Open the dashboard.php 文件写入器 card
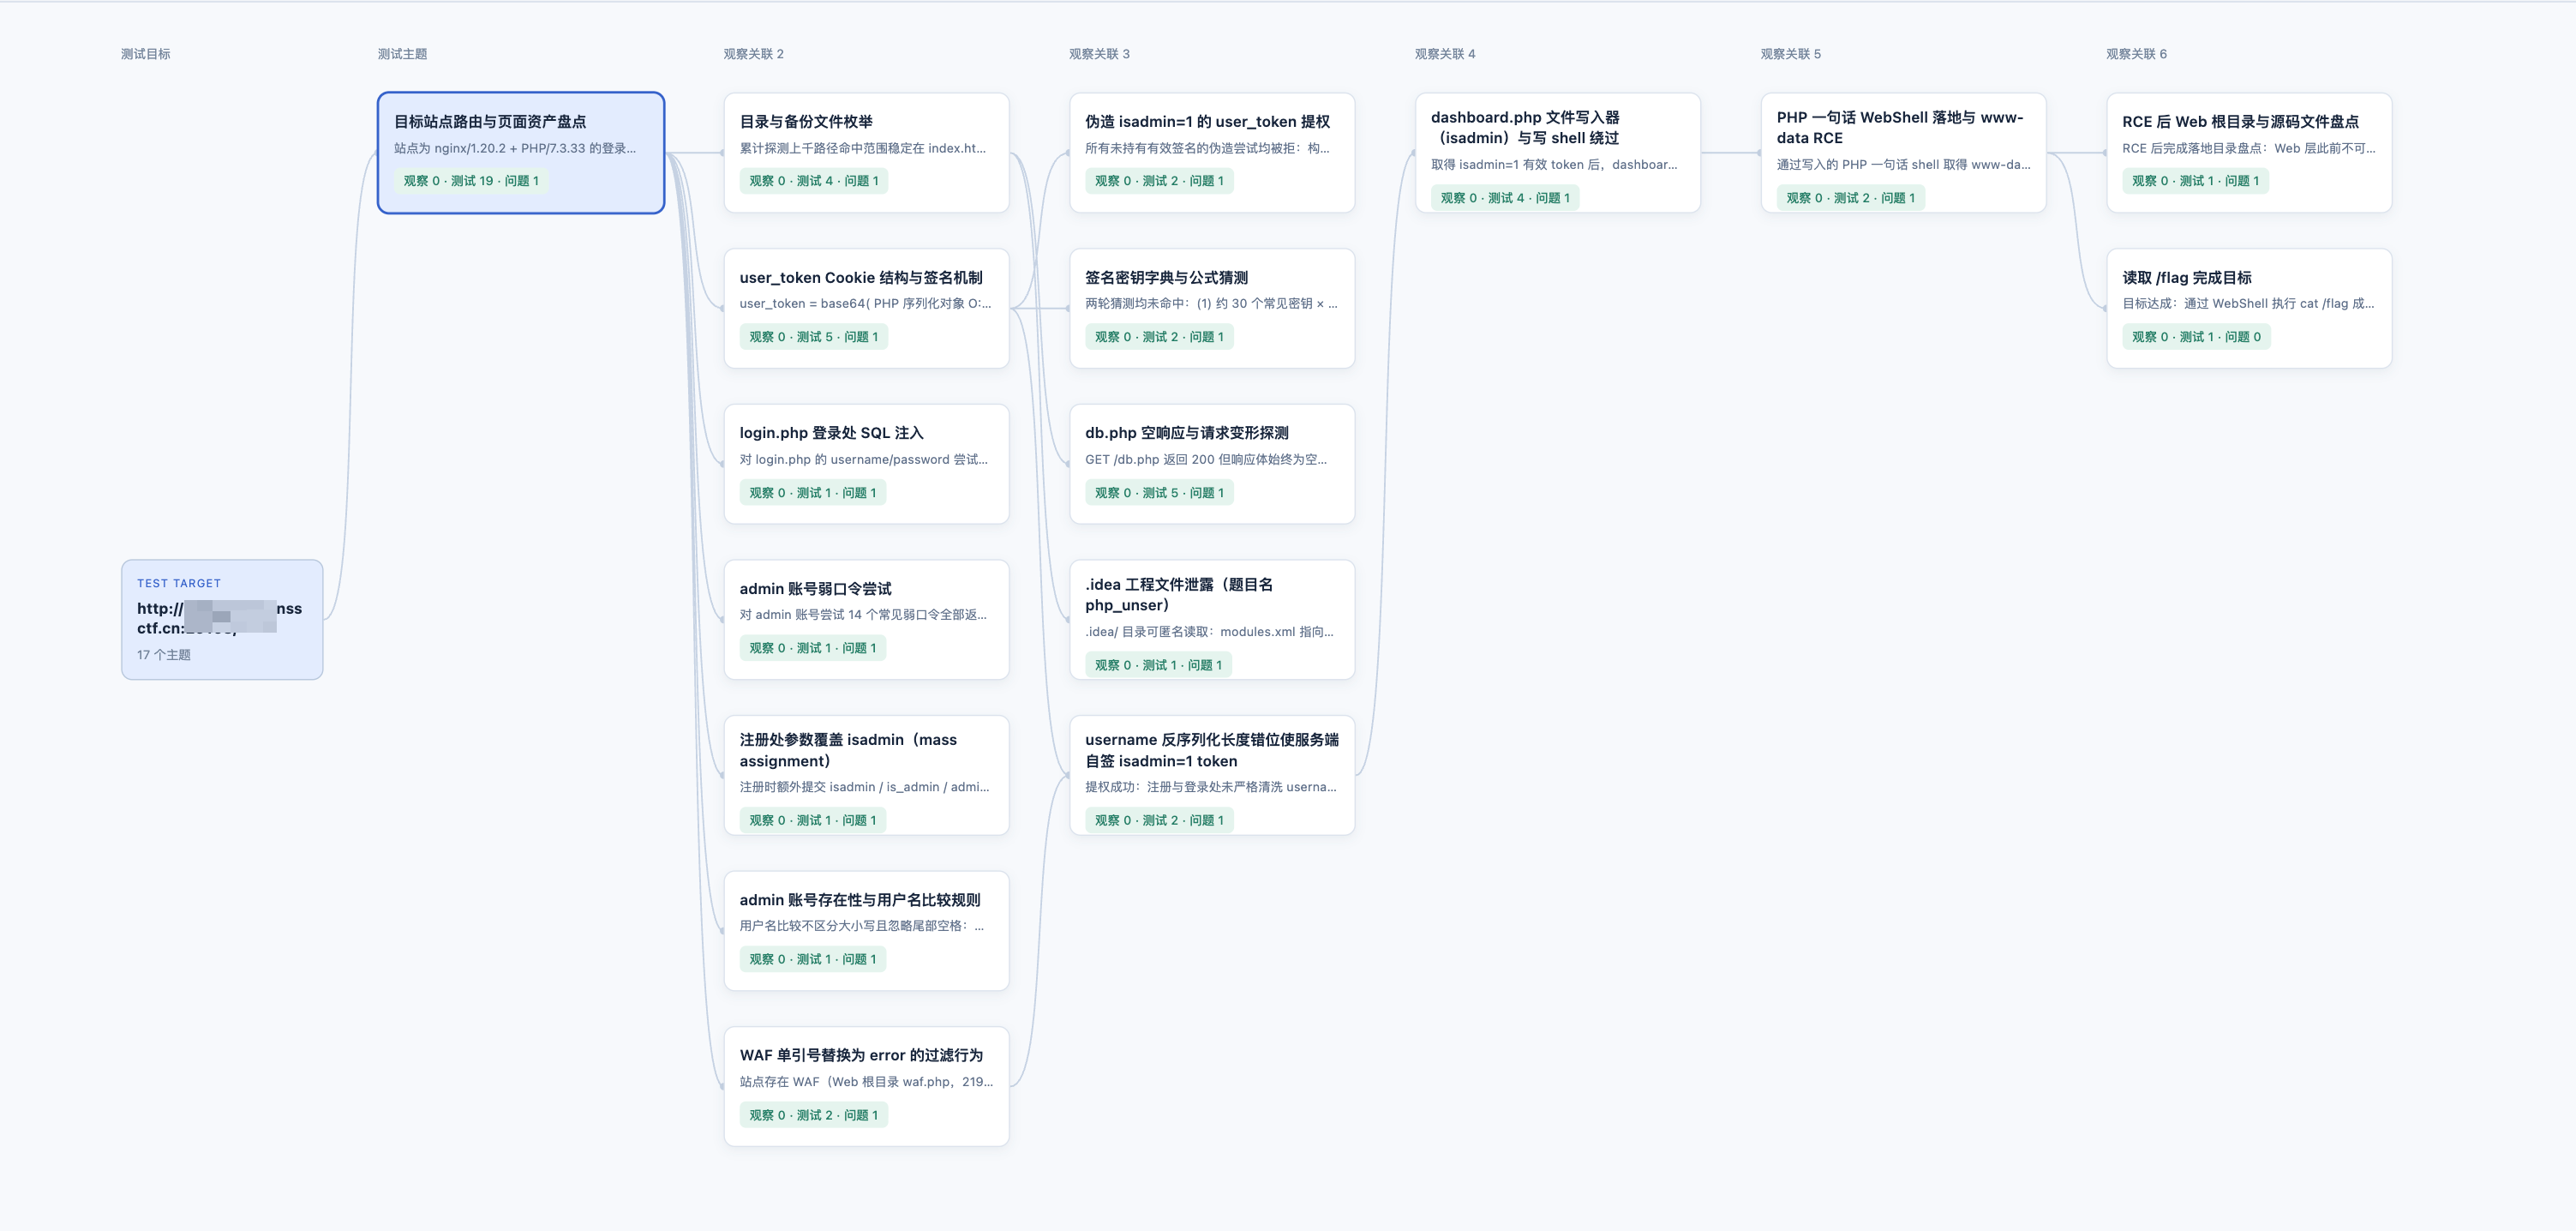Image resolution: width=2576 pixels, height=1231 pixels. [1558, 153]
